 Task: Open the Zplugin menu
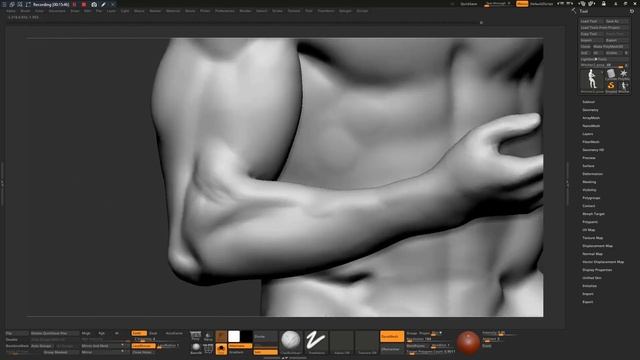[345, 11]
